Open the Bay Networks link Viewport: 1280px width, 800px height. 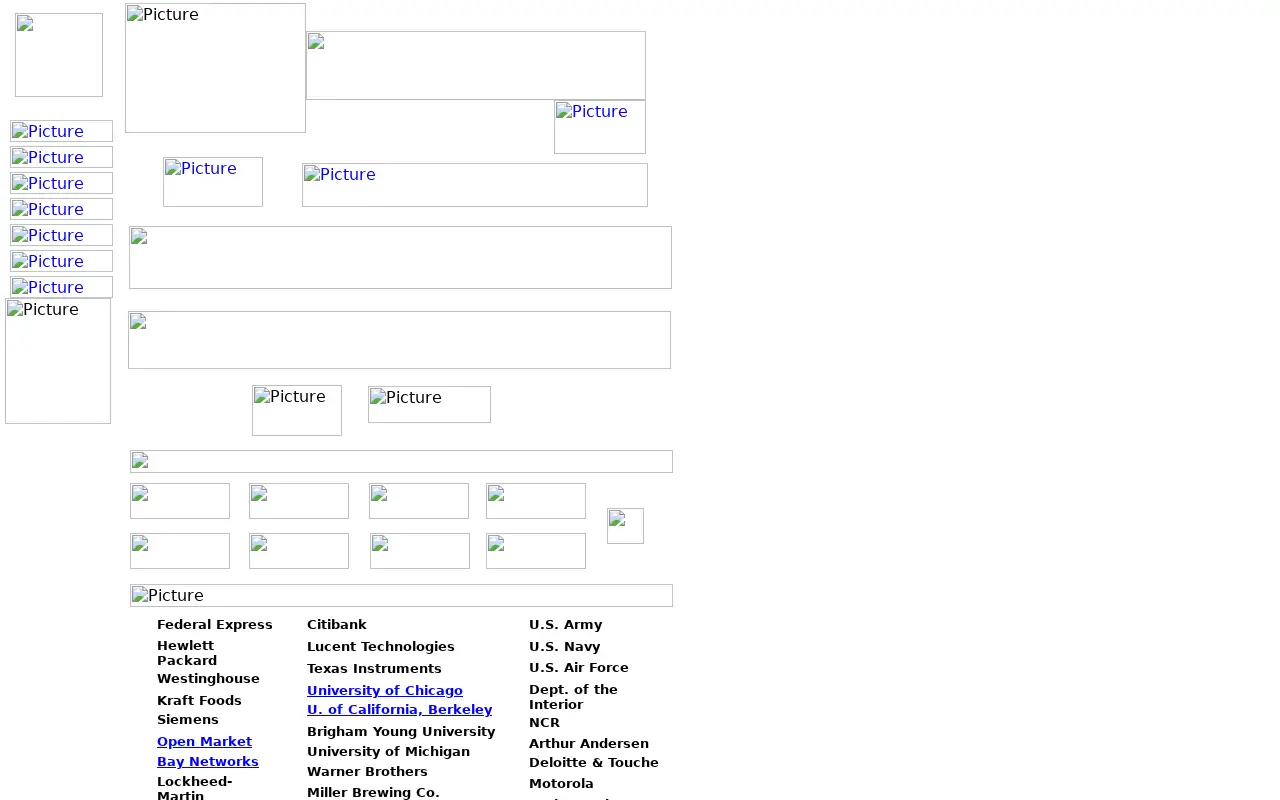pyautogui.click(x=207, y=762)
